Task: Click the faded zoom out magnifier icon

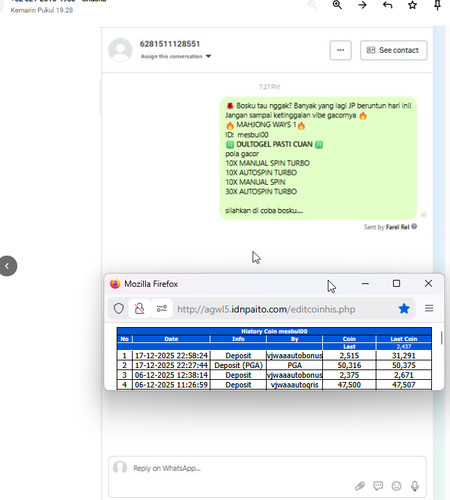Action: tap(312, 5)
